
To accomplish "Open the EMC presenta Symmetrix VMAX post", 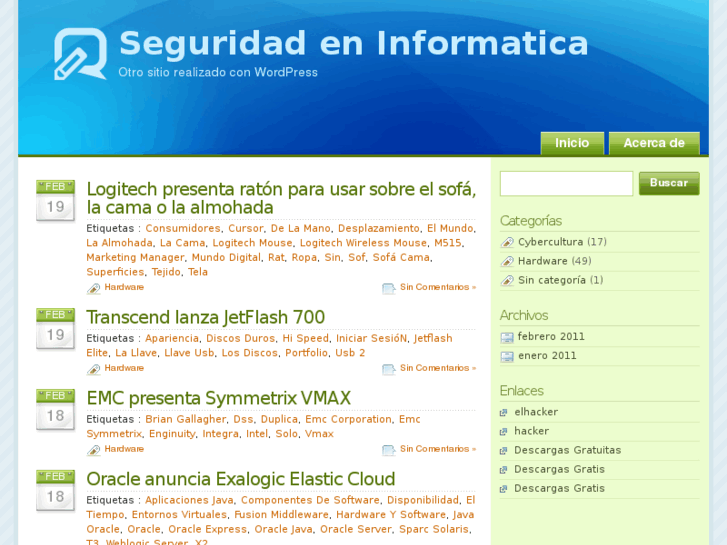I will [218, 398].
